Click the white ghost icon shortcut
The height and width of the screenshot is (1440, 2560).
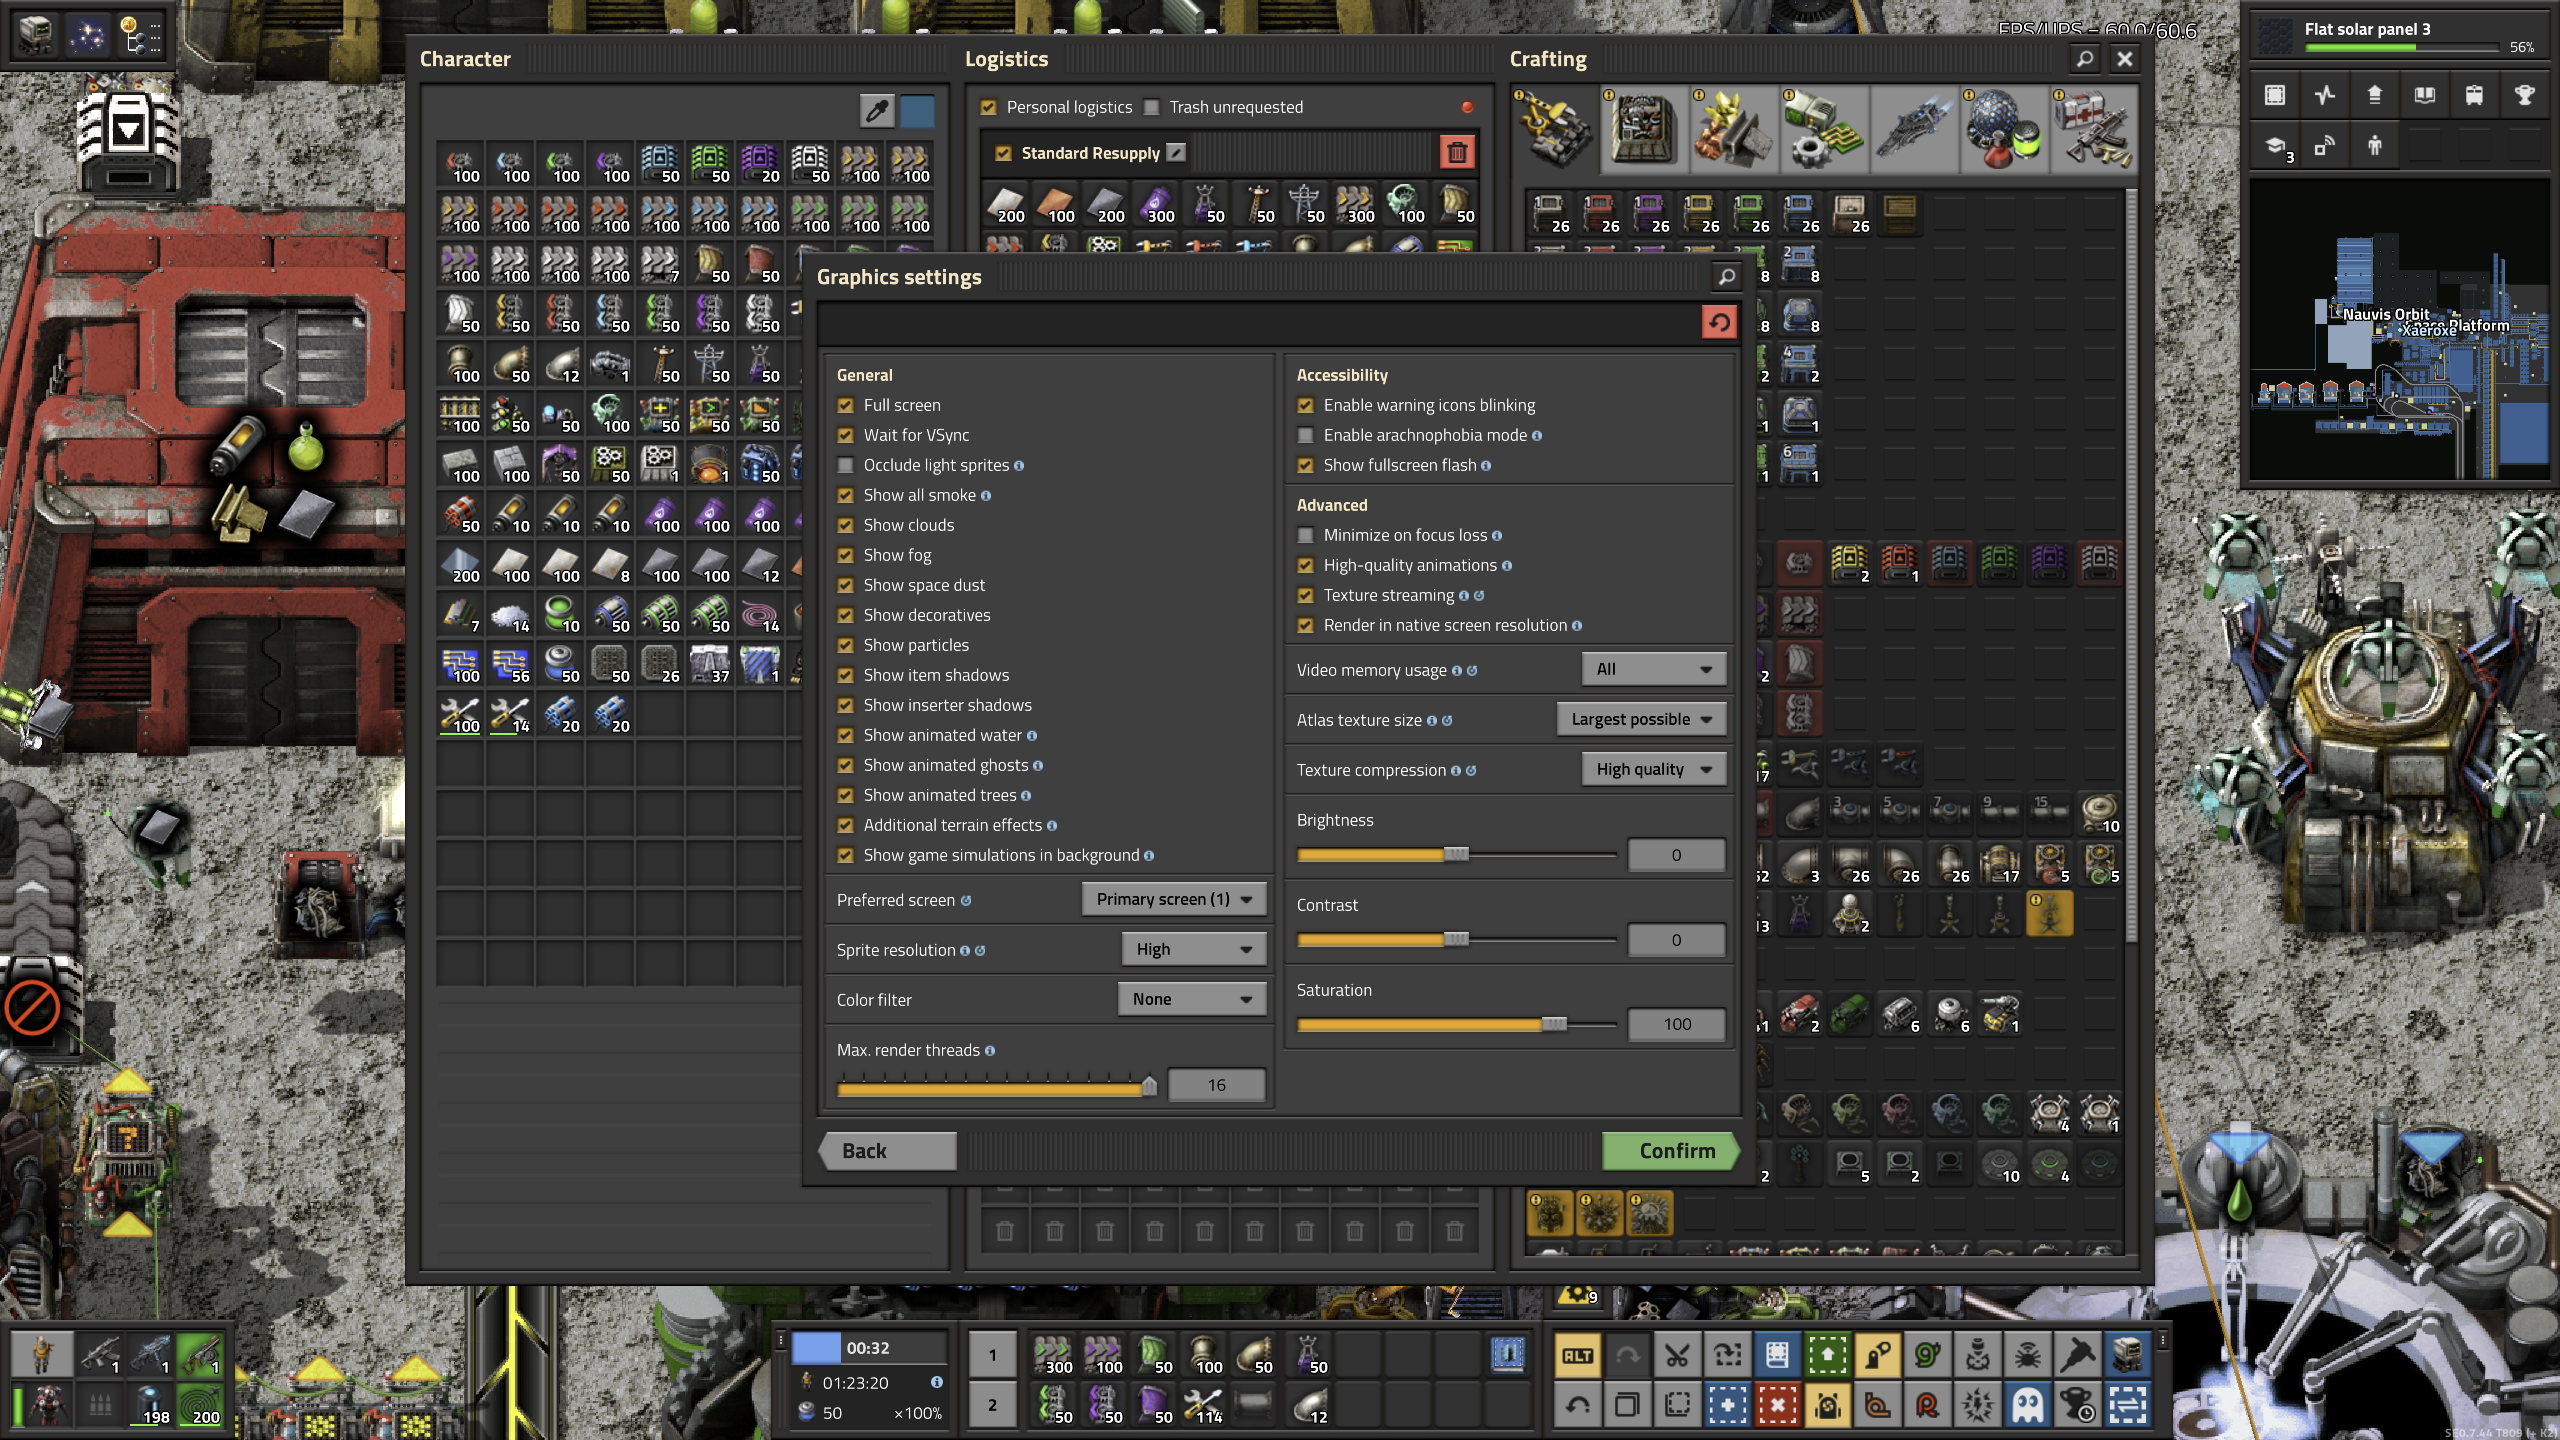pos(2027,1406)
